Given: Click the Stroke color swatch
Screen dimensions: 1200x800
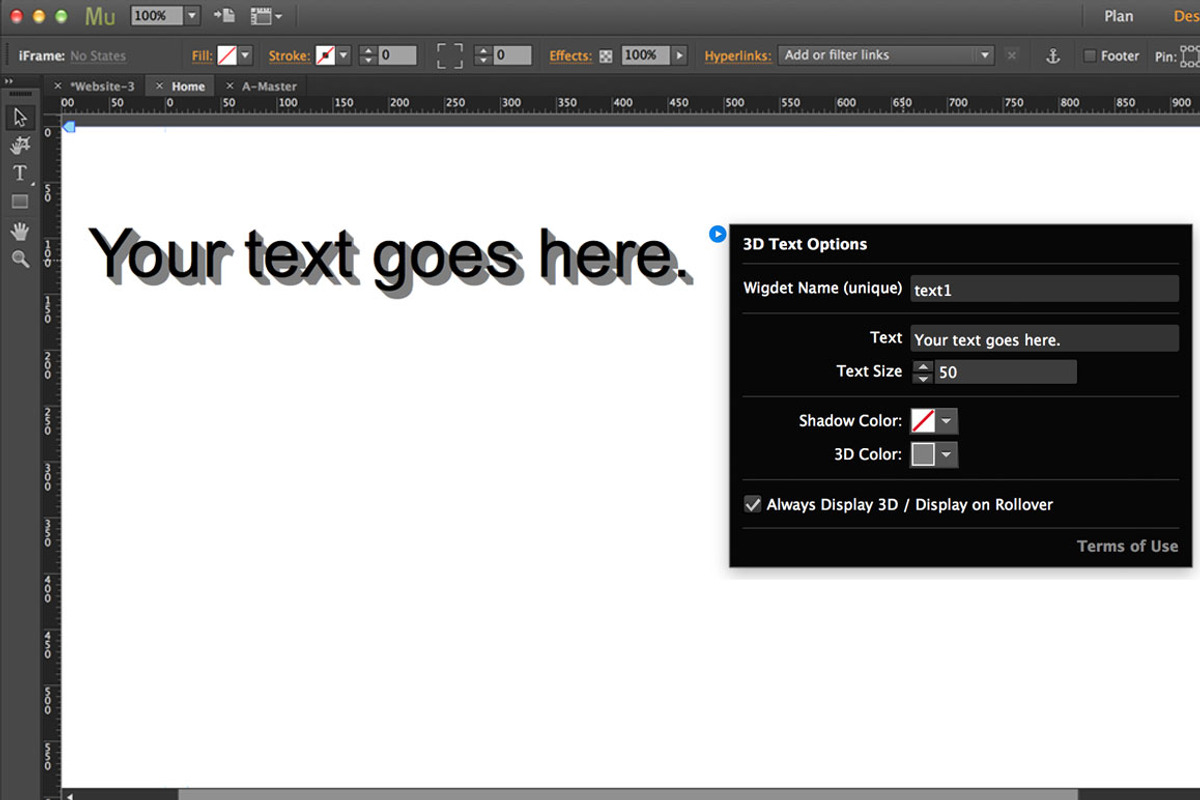Looking at the screenshot, I should 326,56.
